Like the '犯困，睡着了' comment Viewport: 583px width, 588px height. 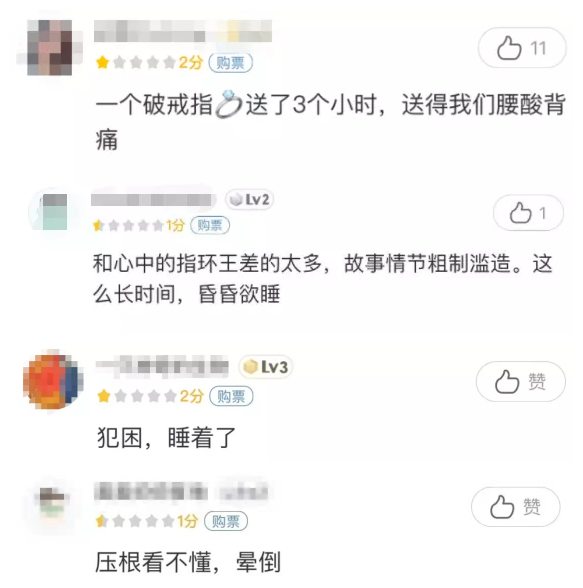520,381
